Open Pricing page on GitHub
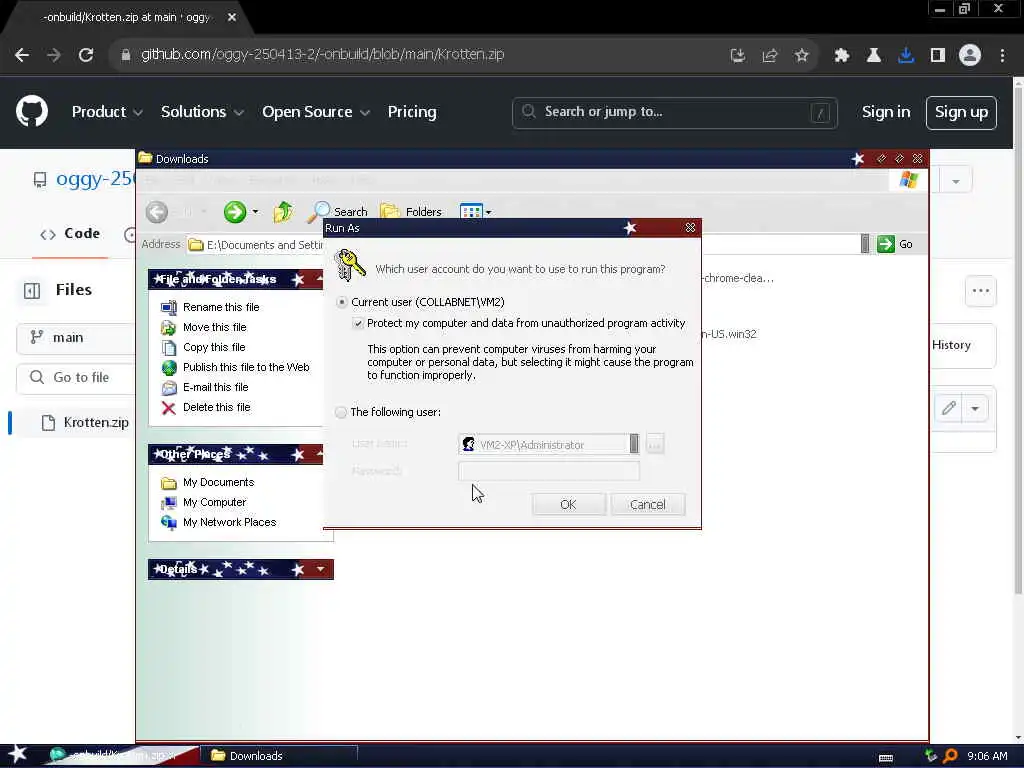The width and height of the screenshot is (1024, 768). [412, 112]
